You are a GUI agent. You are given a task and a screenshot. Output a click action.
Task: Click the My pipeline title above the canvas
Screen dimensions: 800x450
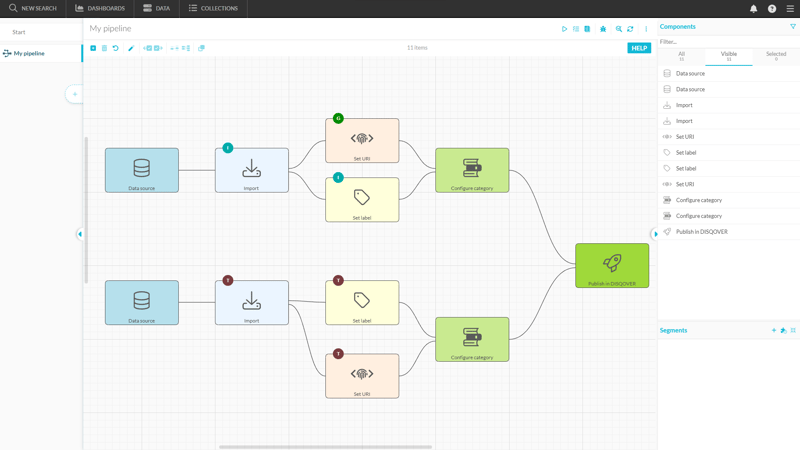[110, 29]
